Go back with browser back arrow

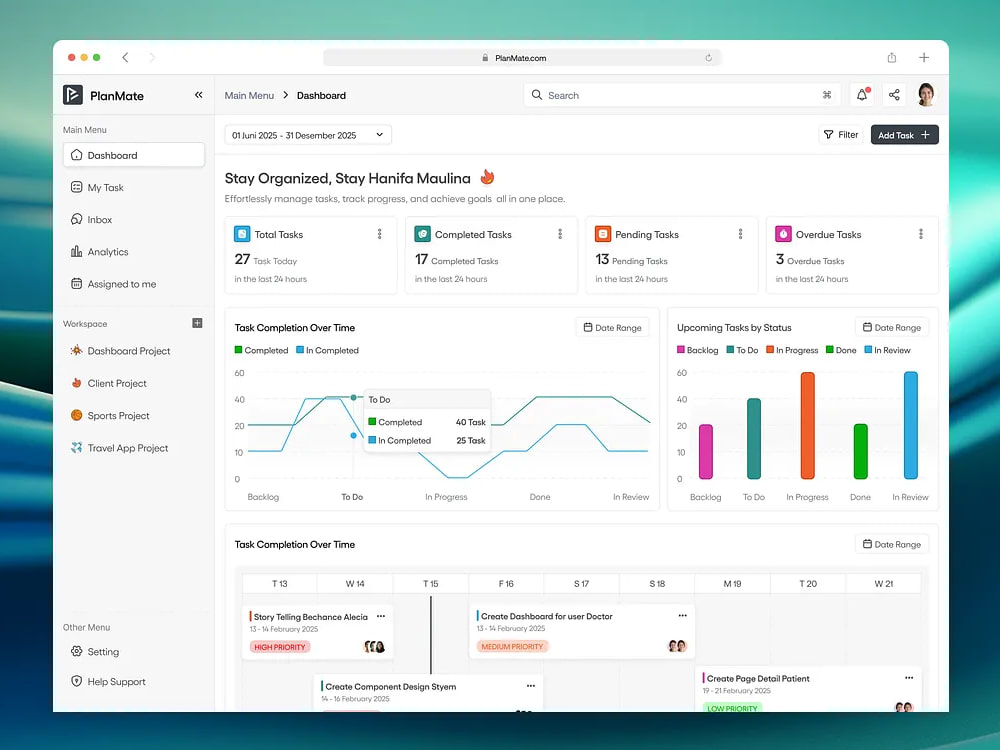pos(125,57)
